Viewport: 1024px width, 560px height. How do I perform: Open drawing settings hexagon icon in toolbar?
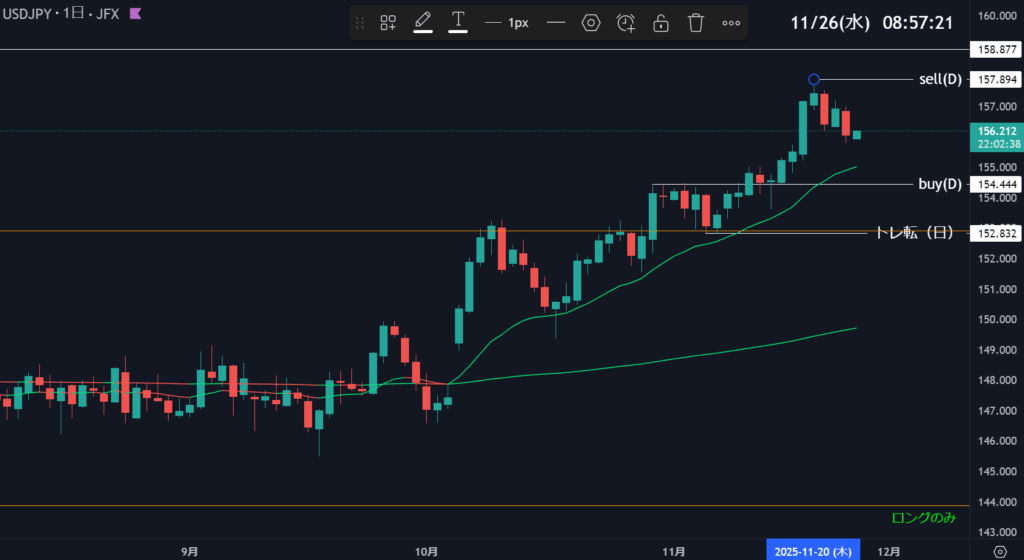(591, 23)
